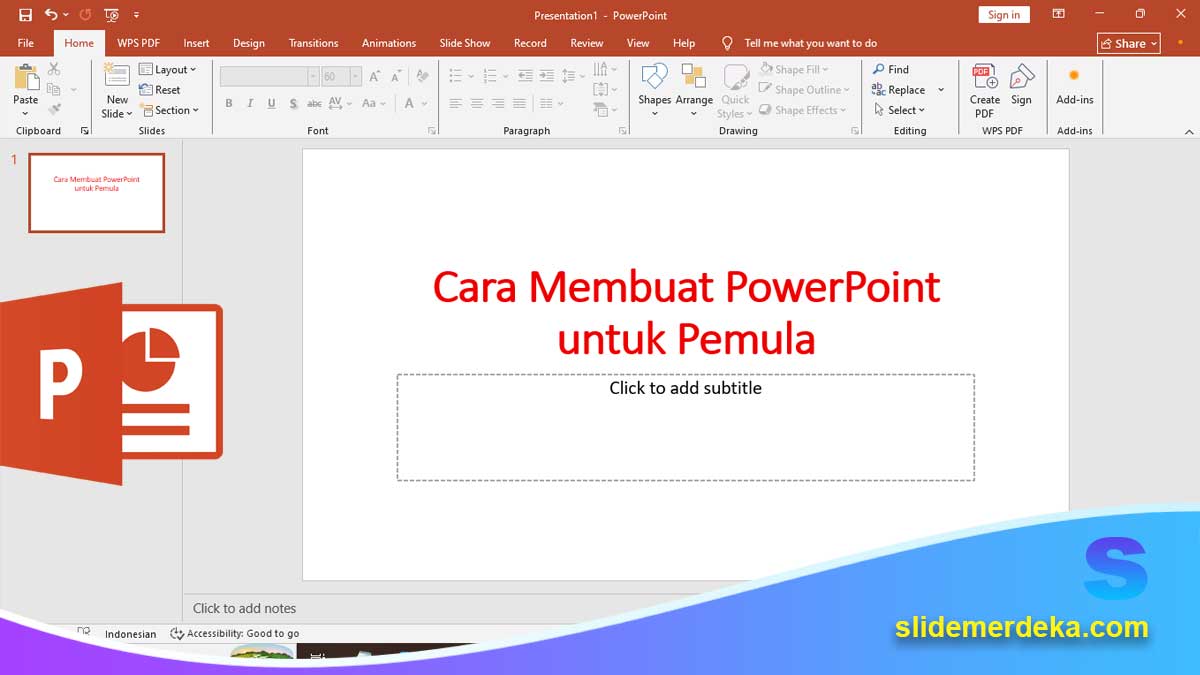This screenshot has height=675, width=1200.
Task: Click Replace in the Editing group
Action: (x=898, y=90)
